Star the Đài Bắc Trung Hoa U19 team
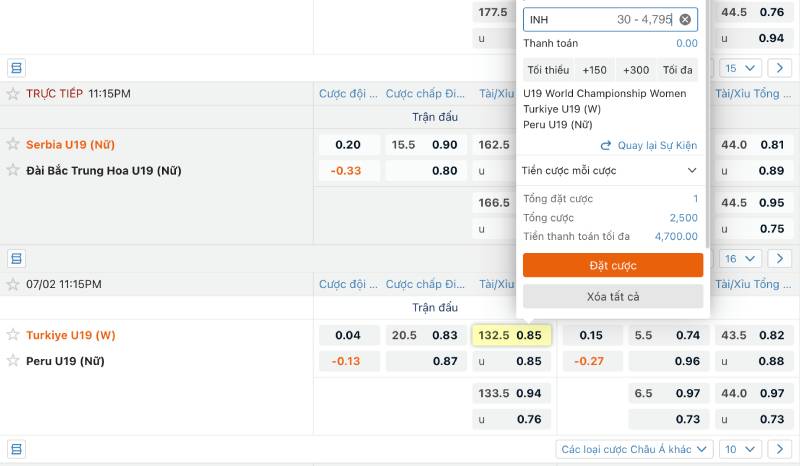The width and height of the screenshot is (800, 466). (x=13, y=171)
